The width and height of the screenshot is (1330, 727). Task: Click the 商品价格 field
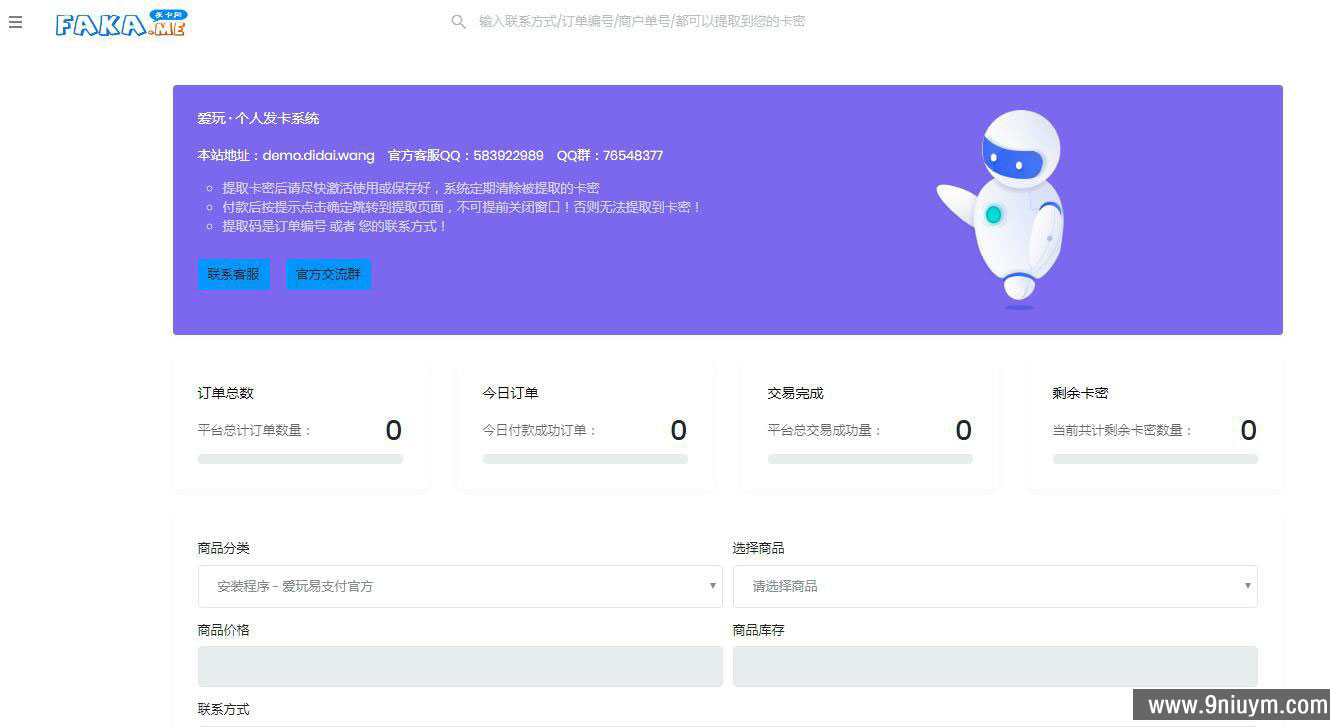pyautogui.click(x=460, y=666)
